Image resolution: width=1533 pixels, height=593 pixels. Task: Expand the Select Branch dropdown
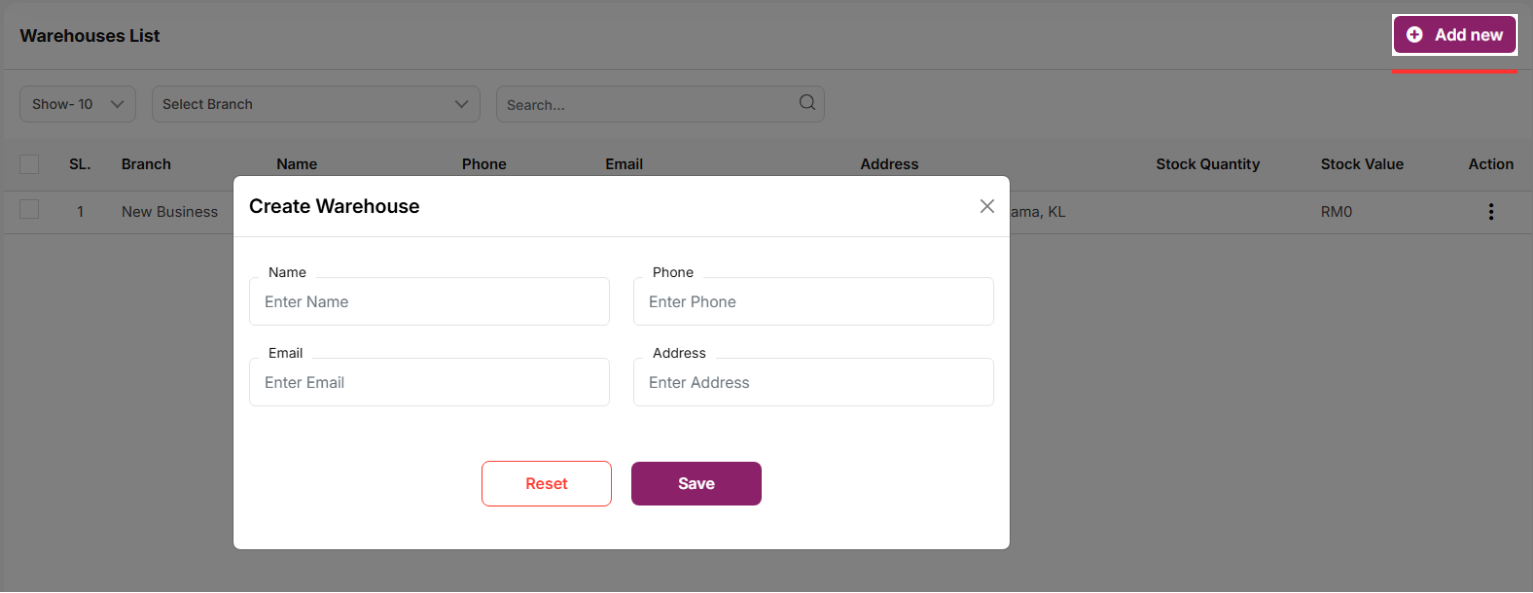pyautogui.click(x=315, y=104)
